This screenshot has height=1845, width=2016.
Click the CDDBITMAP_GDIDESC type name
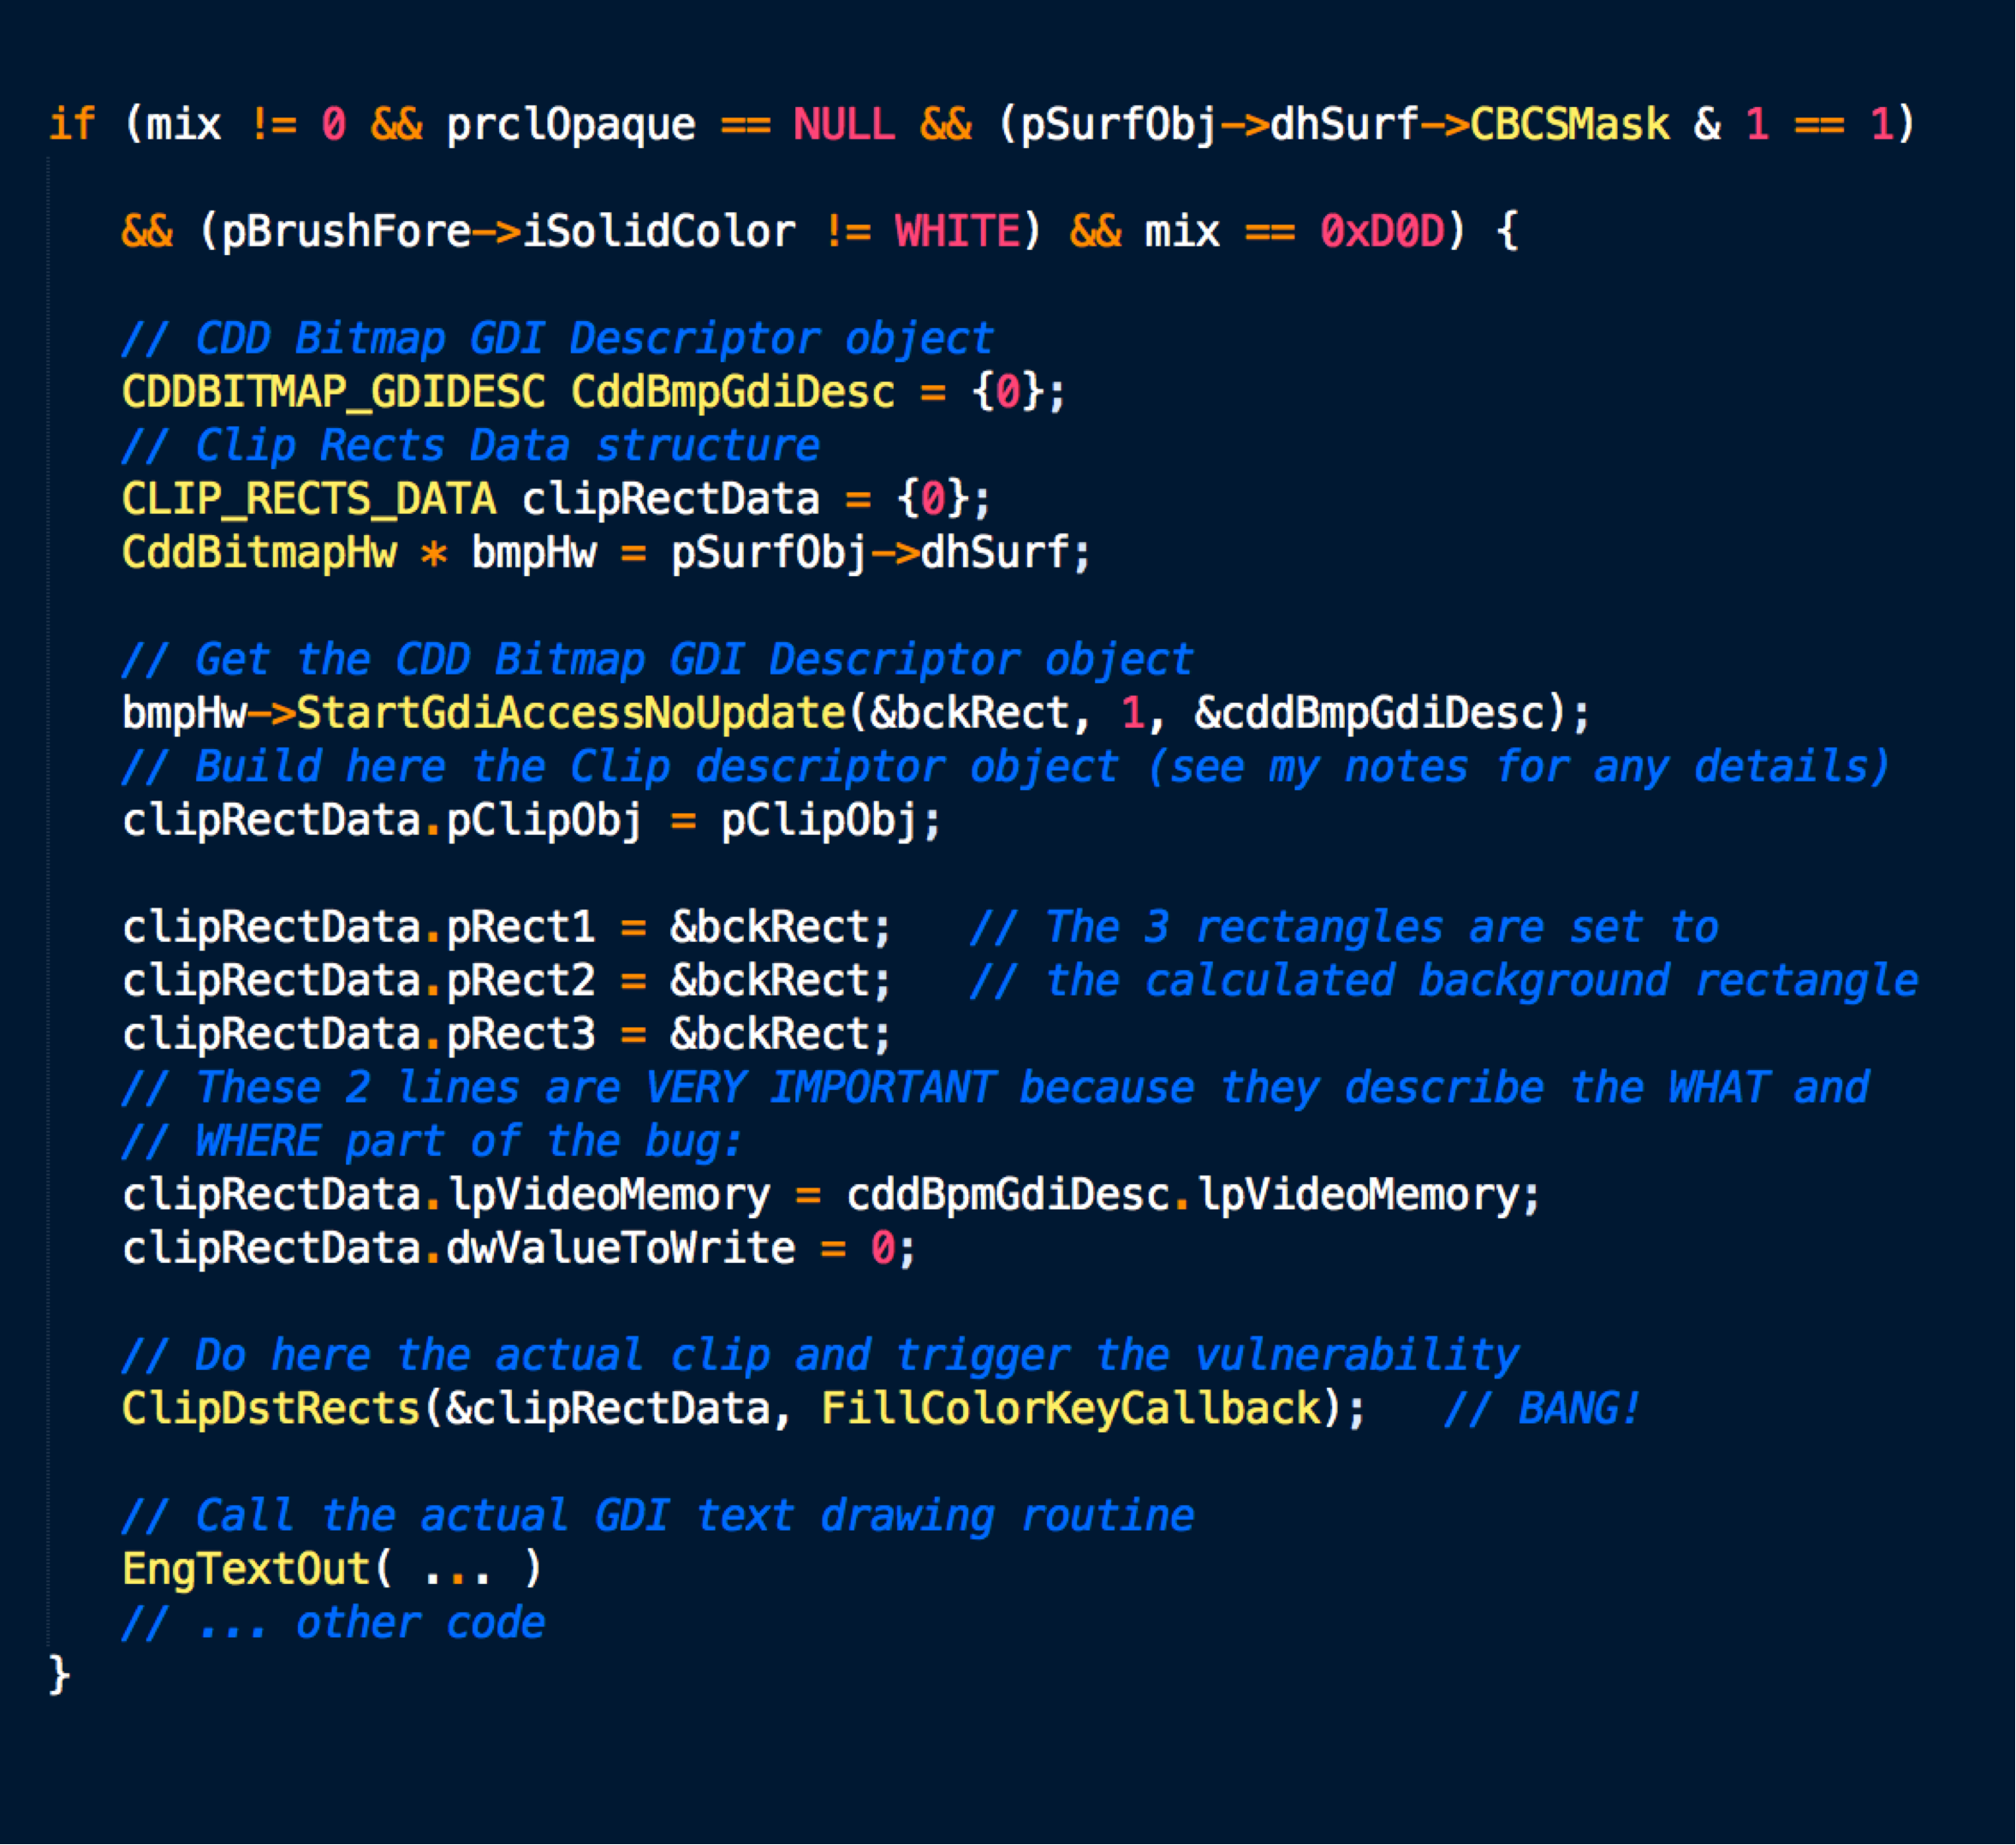(x=333, y=392)
